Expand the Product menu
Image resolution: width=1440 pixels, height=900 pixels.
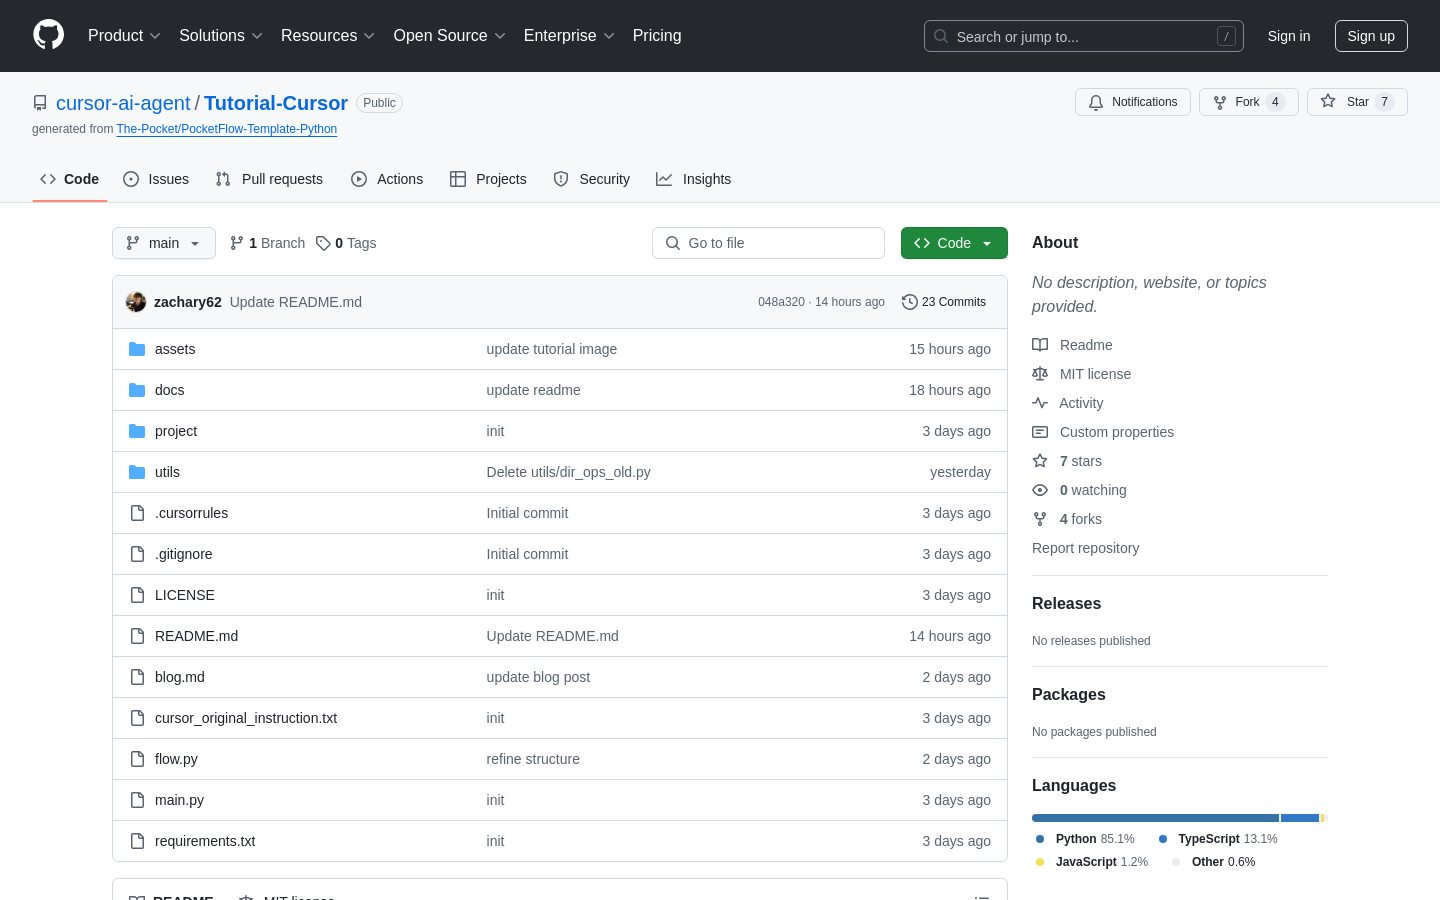[x=124, y=35]
